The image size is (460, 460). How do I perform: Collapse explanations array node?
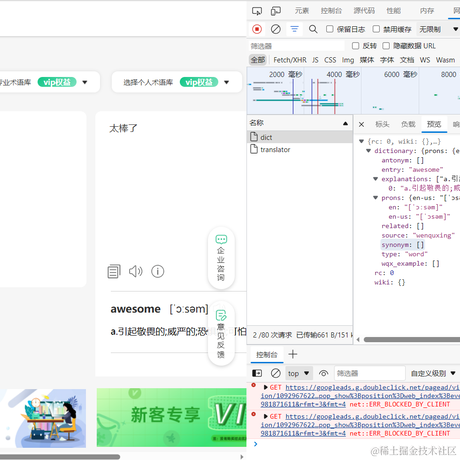(376, 179)
